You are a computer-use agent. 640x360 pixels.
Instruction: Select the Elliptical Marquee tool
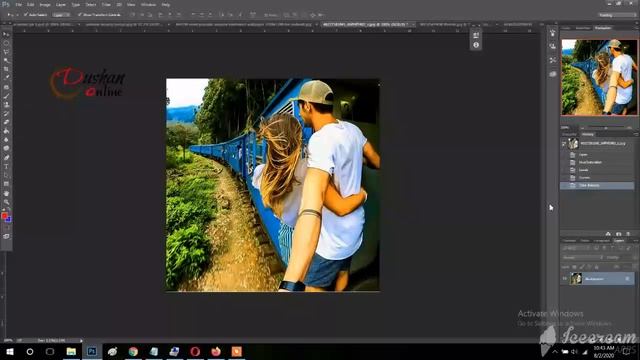point(6,43)
